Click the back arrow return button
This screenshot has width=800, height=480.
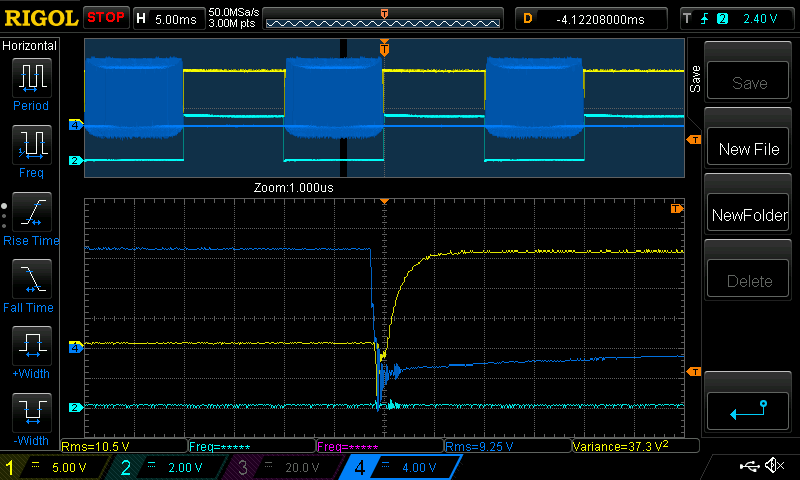tap(749, 409)
